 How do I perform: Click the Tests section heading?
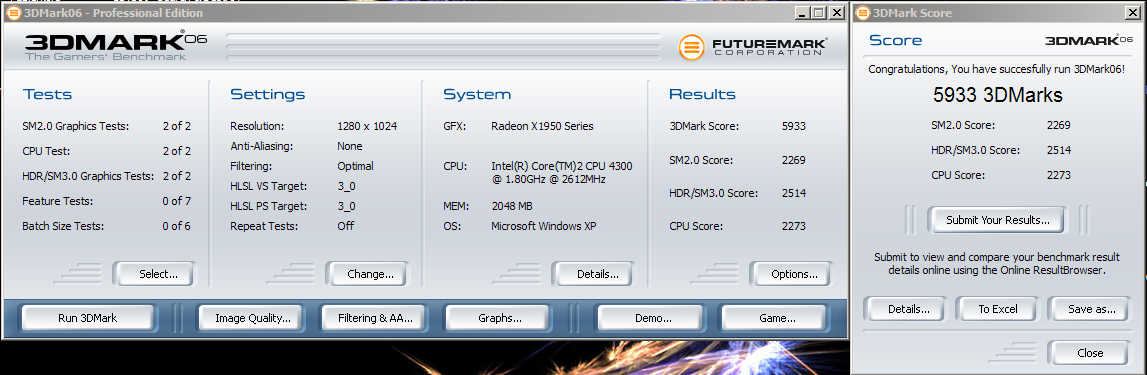pos(48,94)
